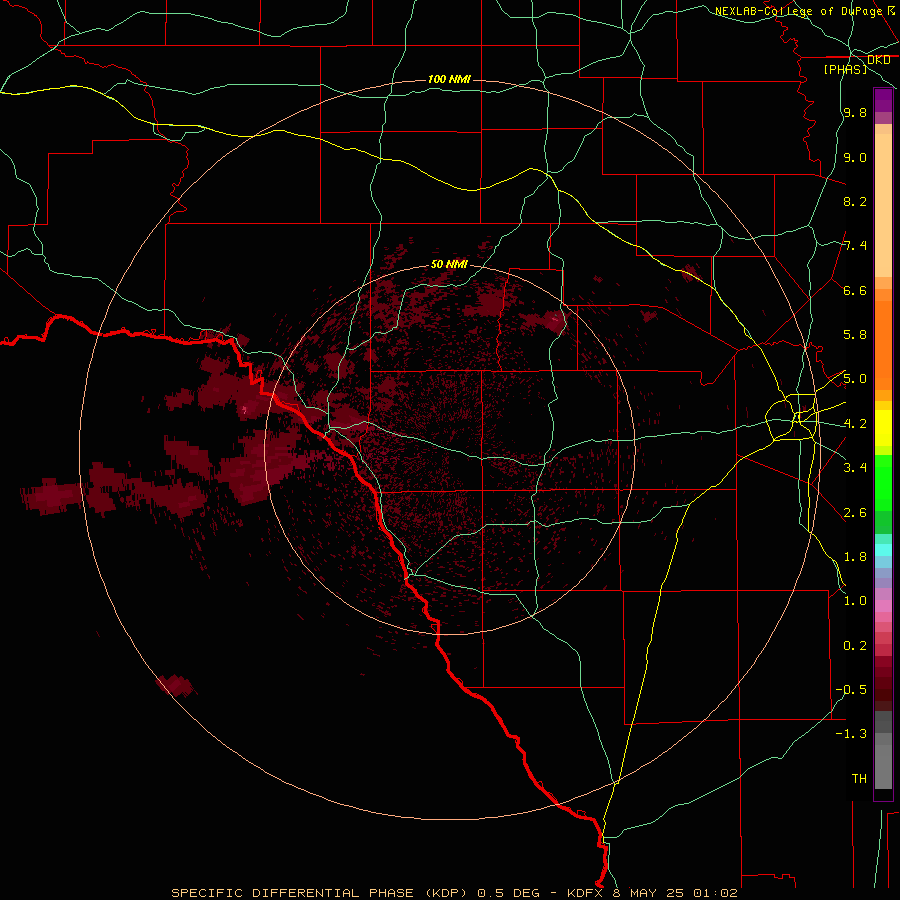
Task: Click the 6.6 value on the color scale
Action: (x=855, y=290)
